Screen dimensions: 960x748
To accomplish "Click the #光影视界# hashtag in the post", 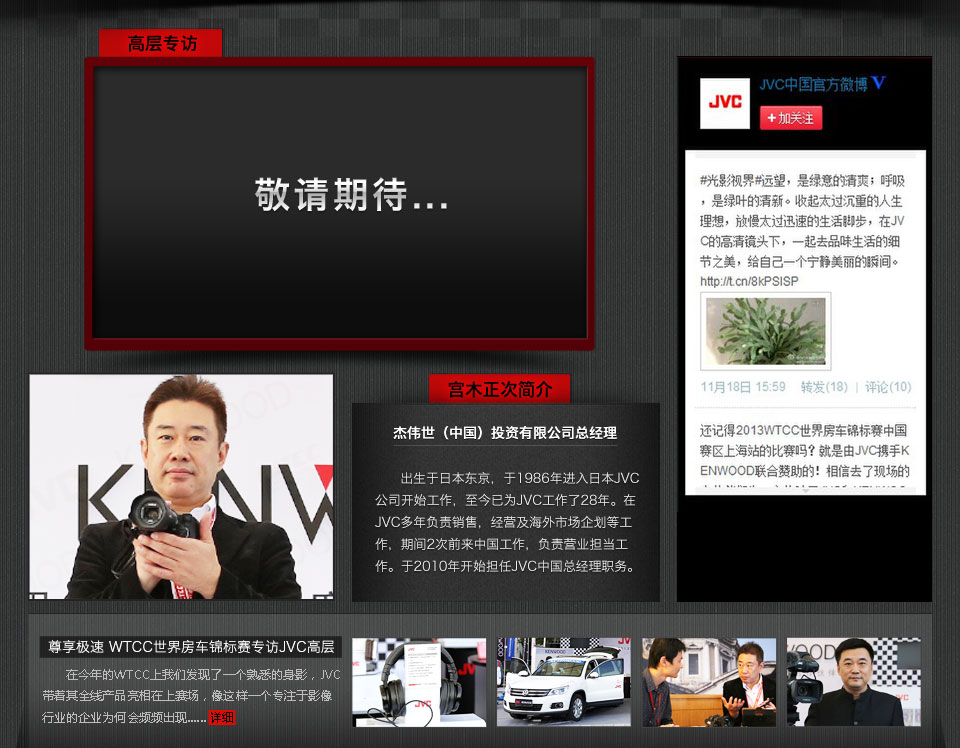I will (731, 181).
